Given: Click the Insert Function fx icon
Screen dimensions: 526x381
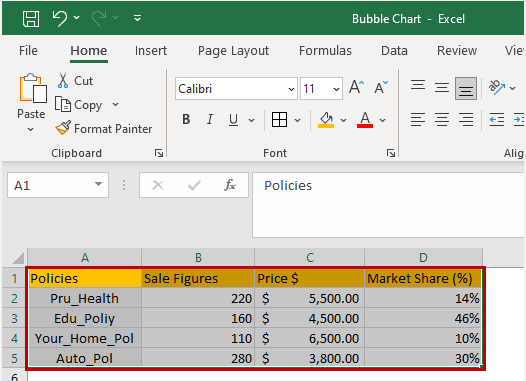Looking at the screenshot, I should pos(230,185).
